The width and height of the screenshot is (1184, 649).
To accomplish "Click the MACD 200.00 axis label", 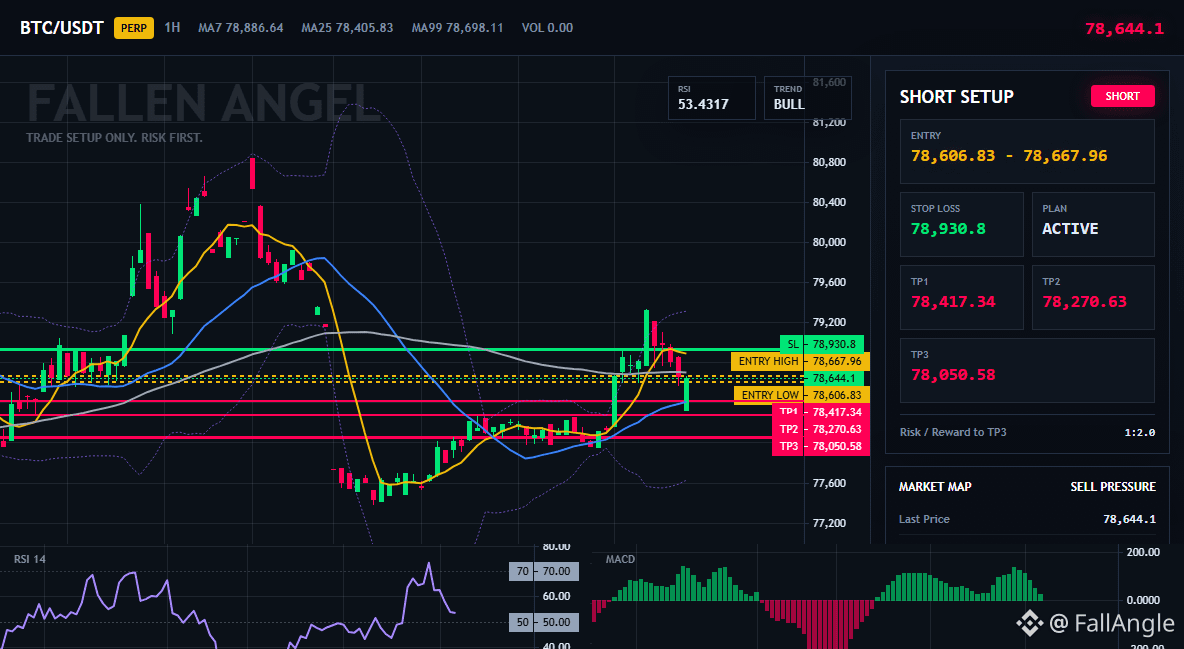I will pos(1143,552).
